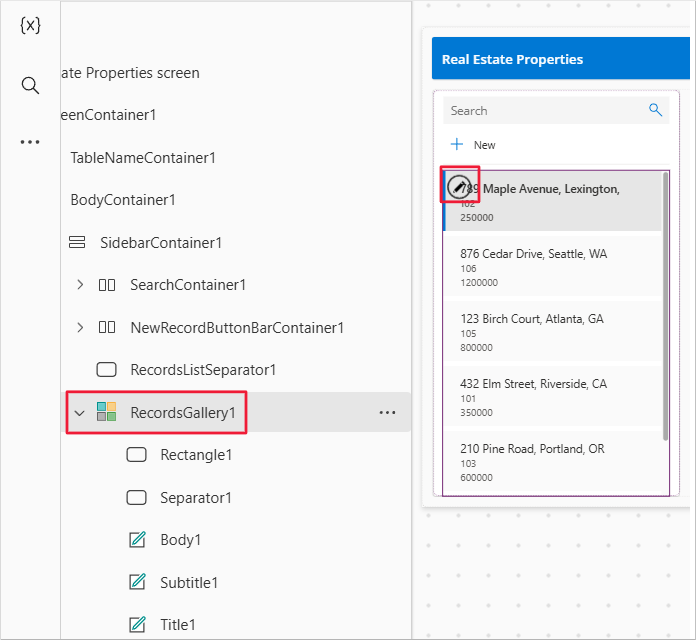The height and width of the screenshot is (640, 696).
Task: Select the eenContainer1 tree item
Action: pyautogui.click(x=108, y=115)
